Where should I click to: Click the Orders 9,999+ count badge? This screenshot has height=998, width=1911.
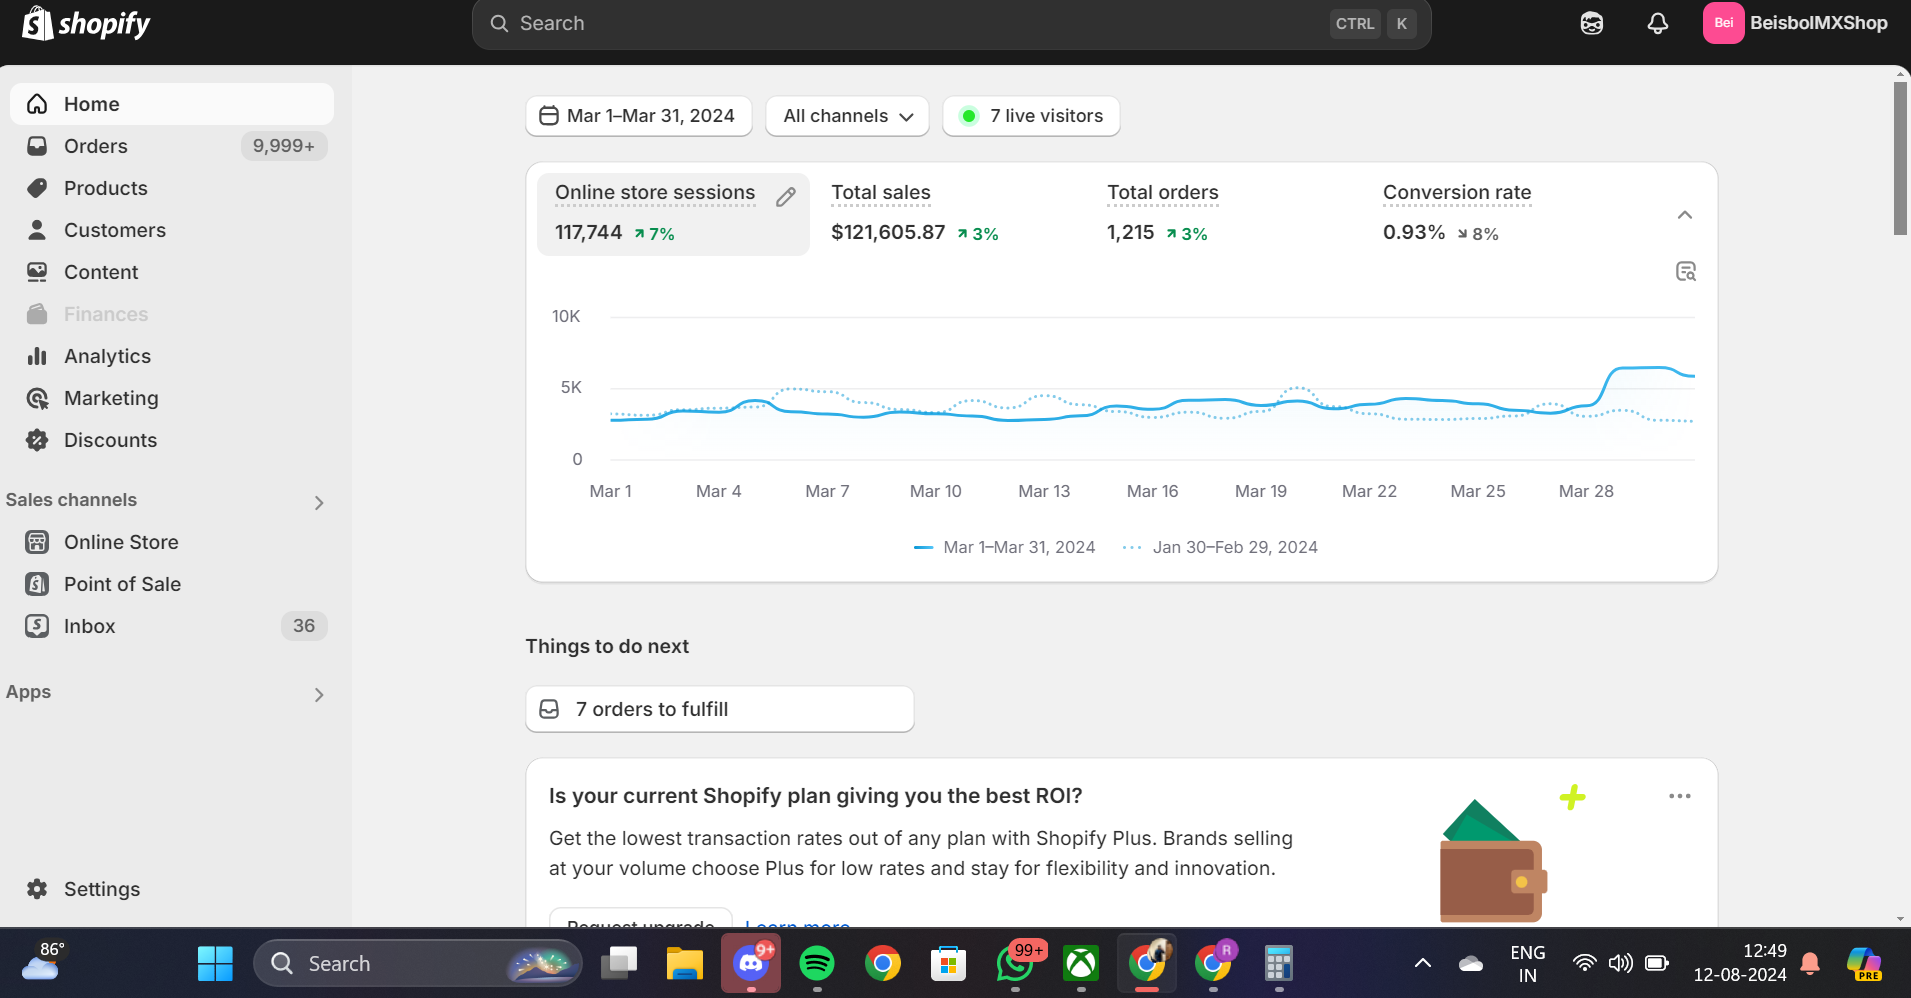tap(284, 146)
